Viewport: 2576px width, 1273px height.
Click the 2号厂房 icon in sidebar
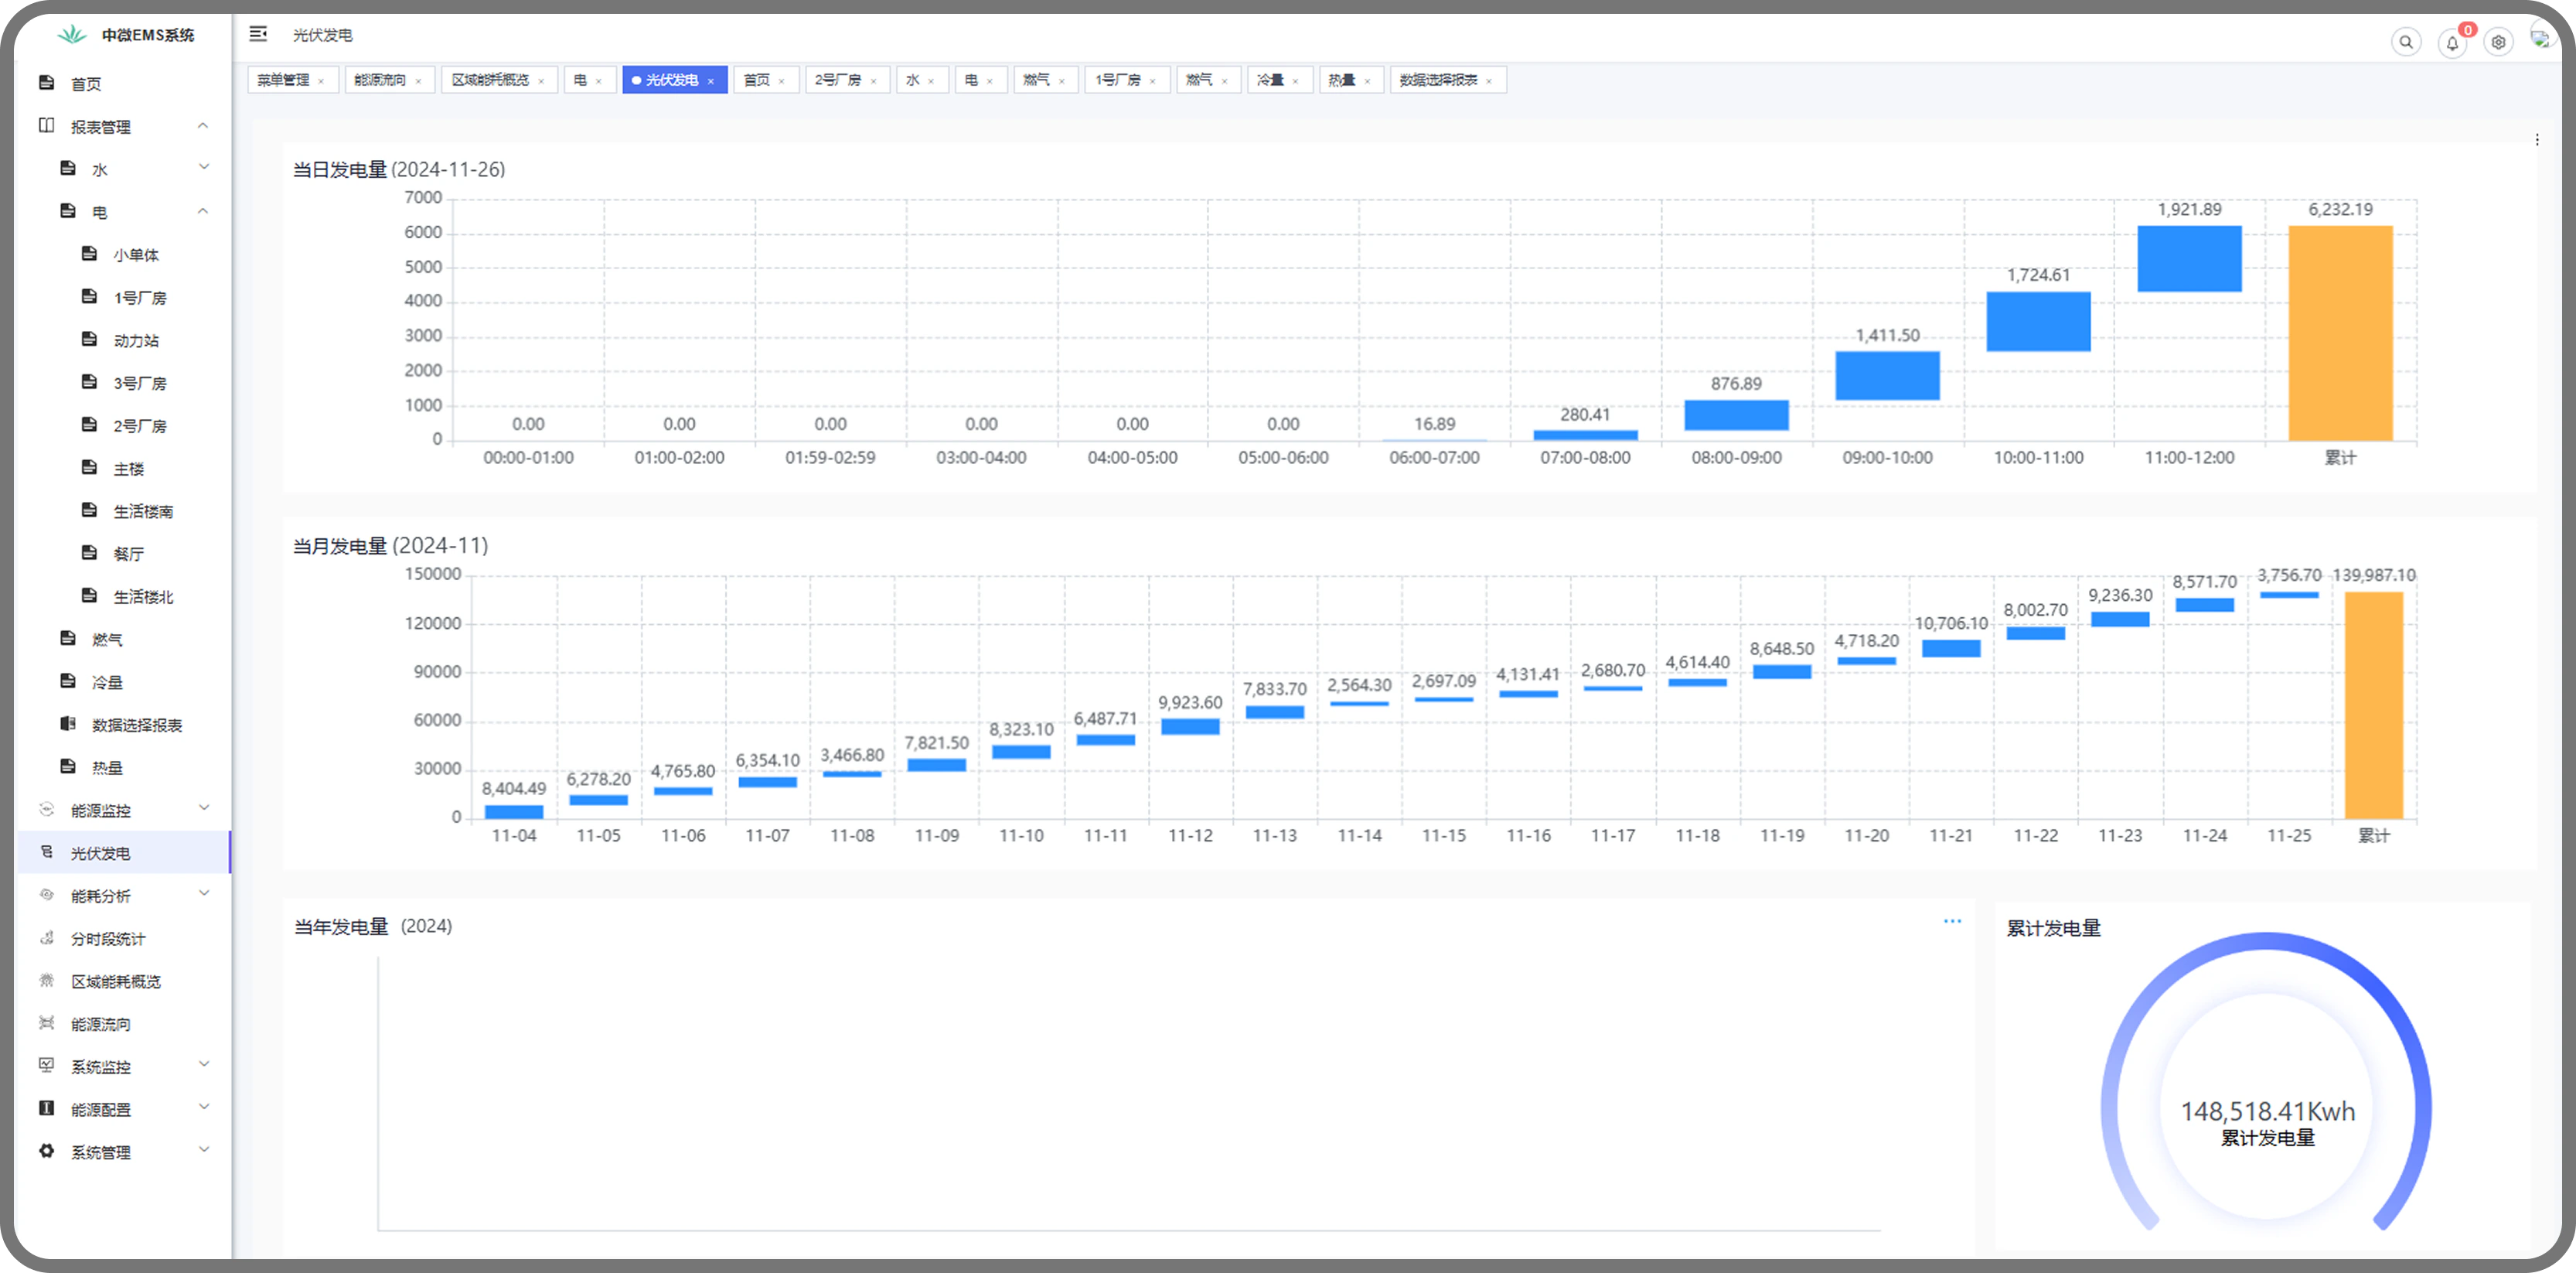[x=89, y=425]
